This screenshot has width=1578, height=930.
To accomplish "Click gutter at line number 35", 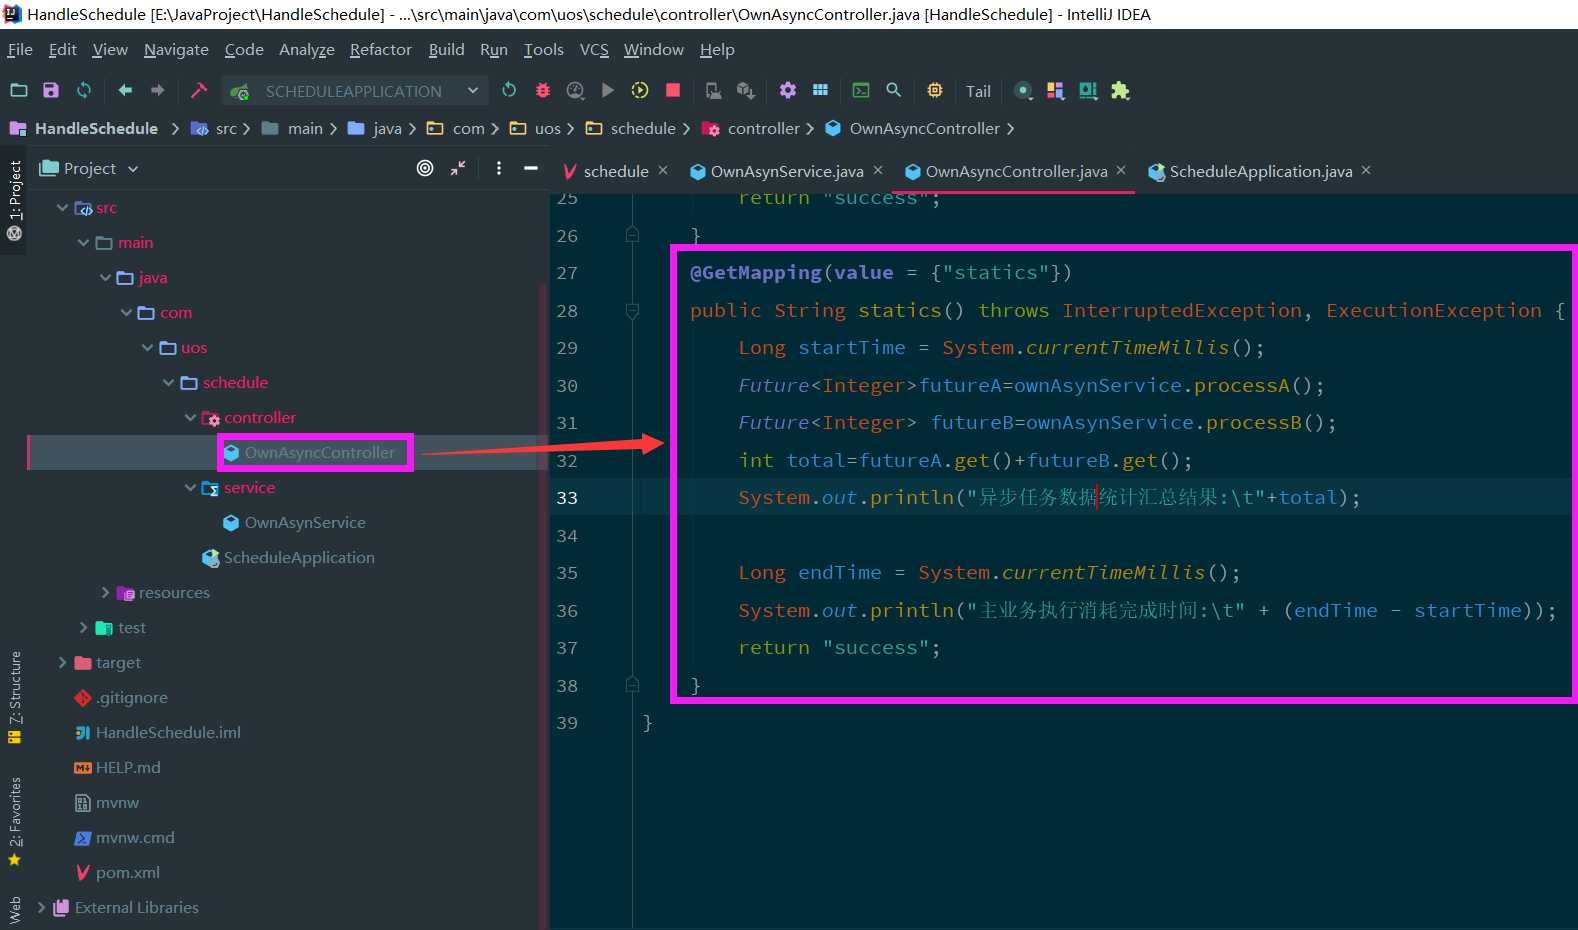I will click(x=567, y=573).
